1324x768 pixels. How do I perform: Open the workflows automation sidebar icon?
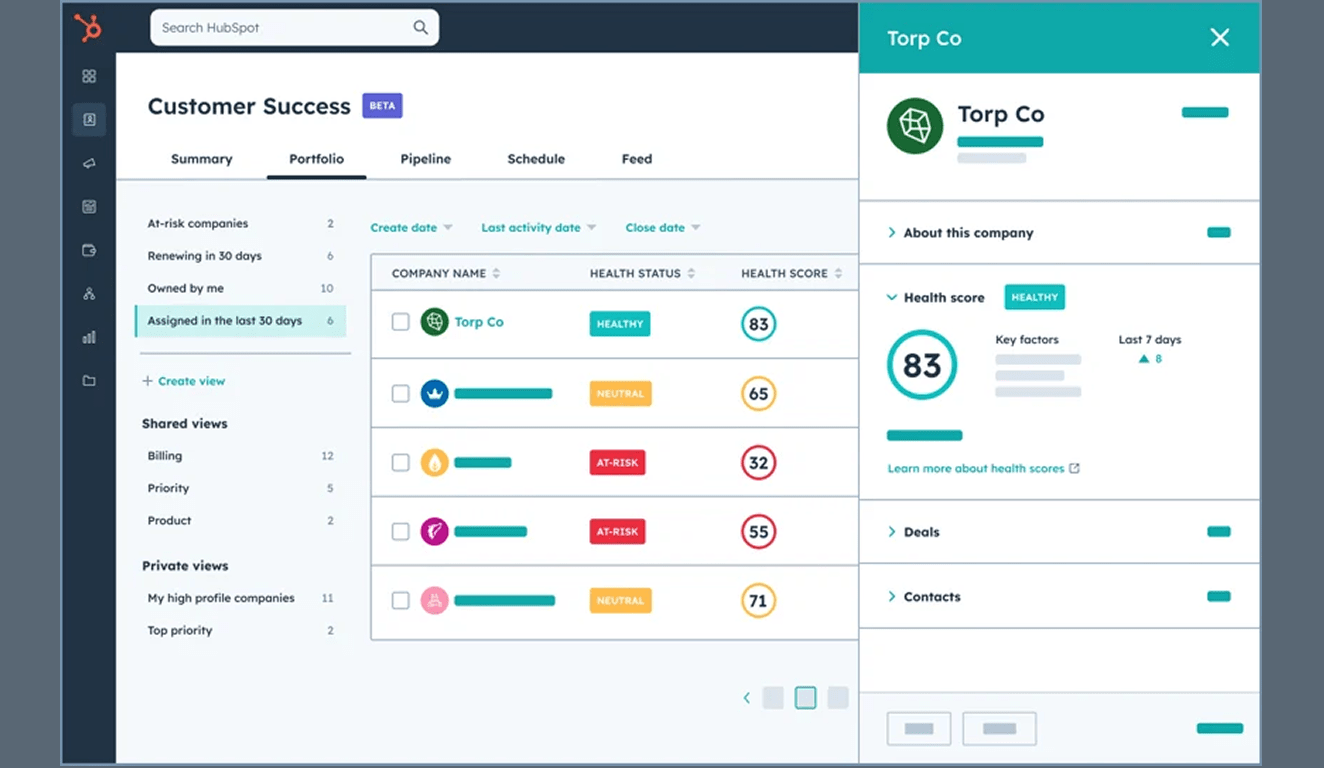click(88, 293)
